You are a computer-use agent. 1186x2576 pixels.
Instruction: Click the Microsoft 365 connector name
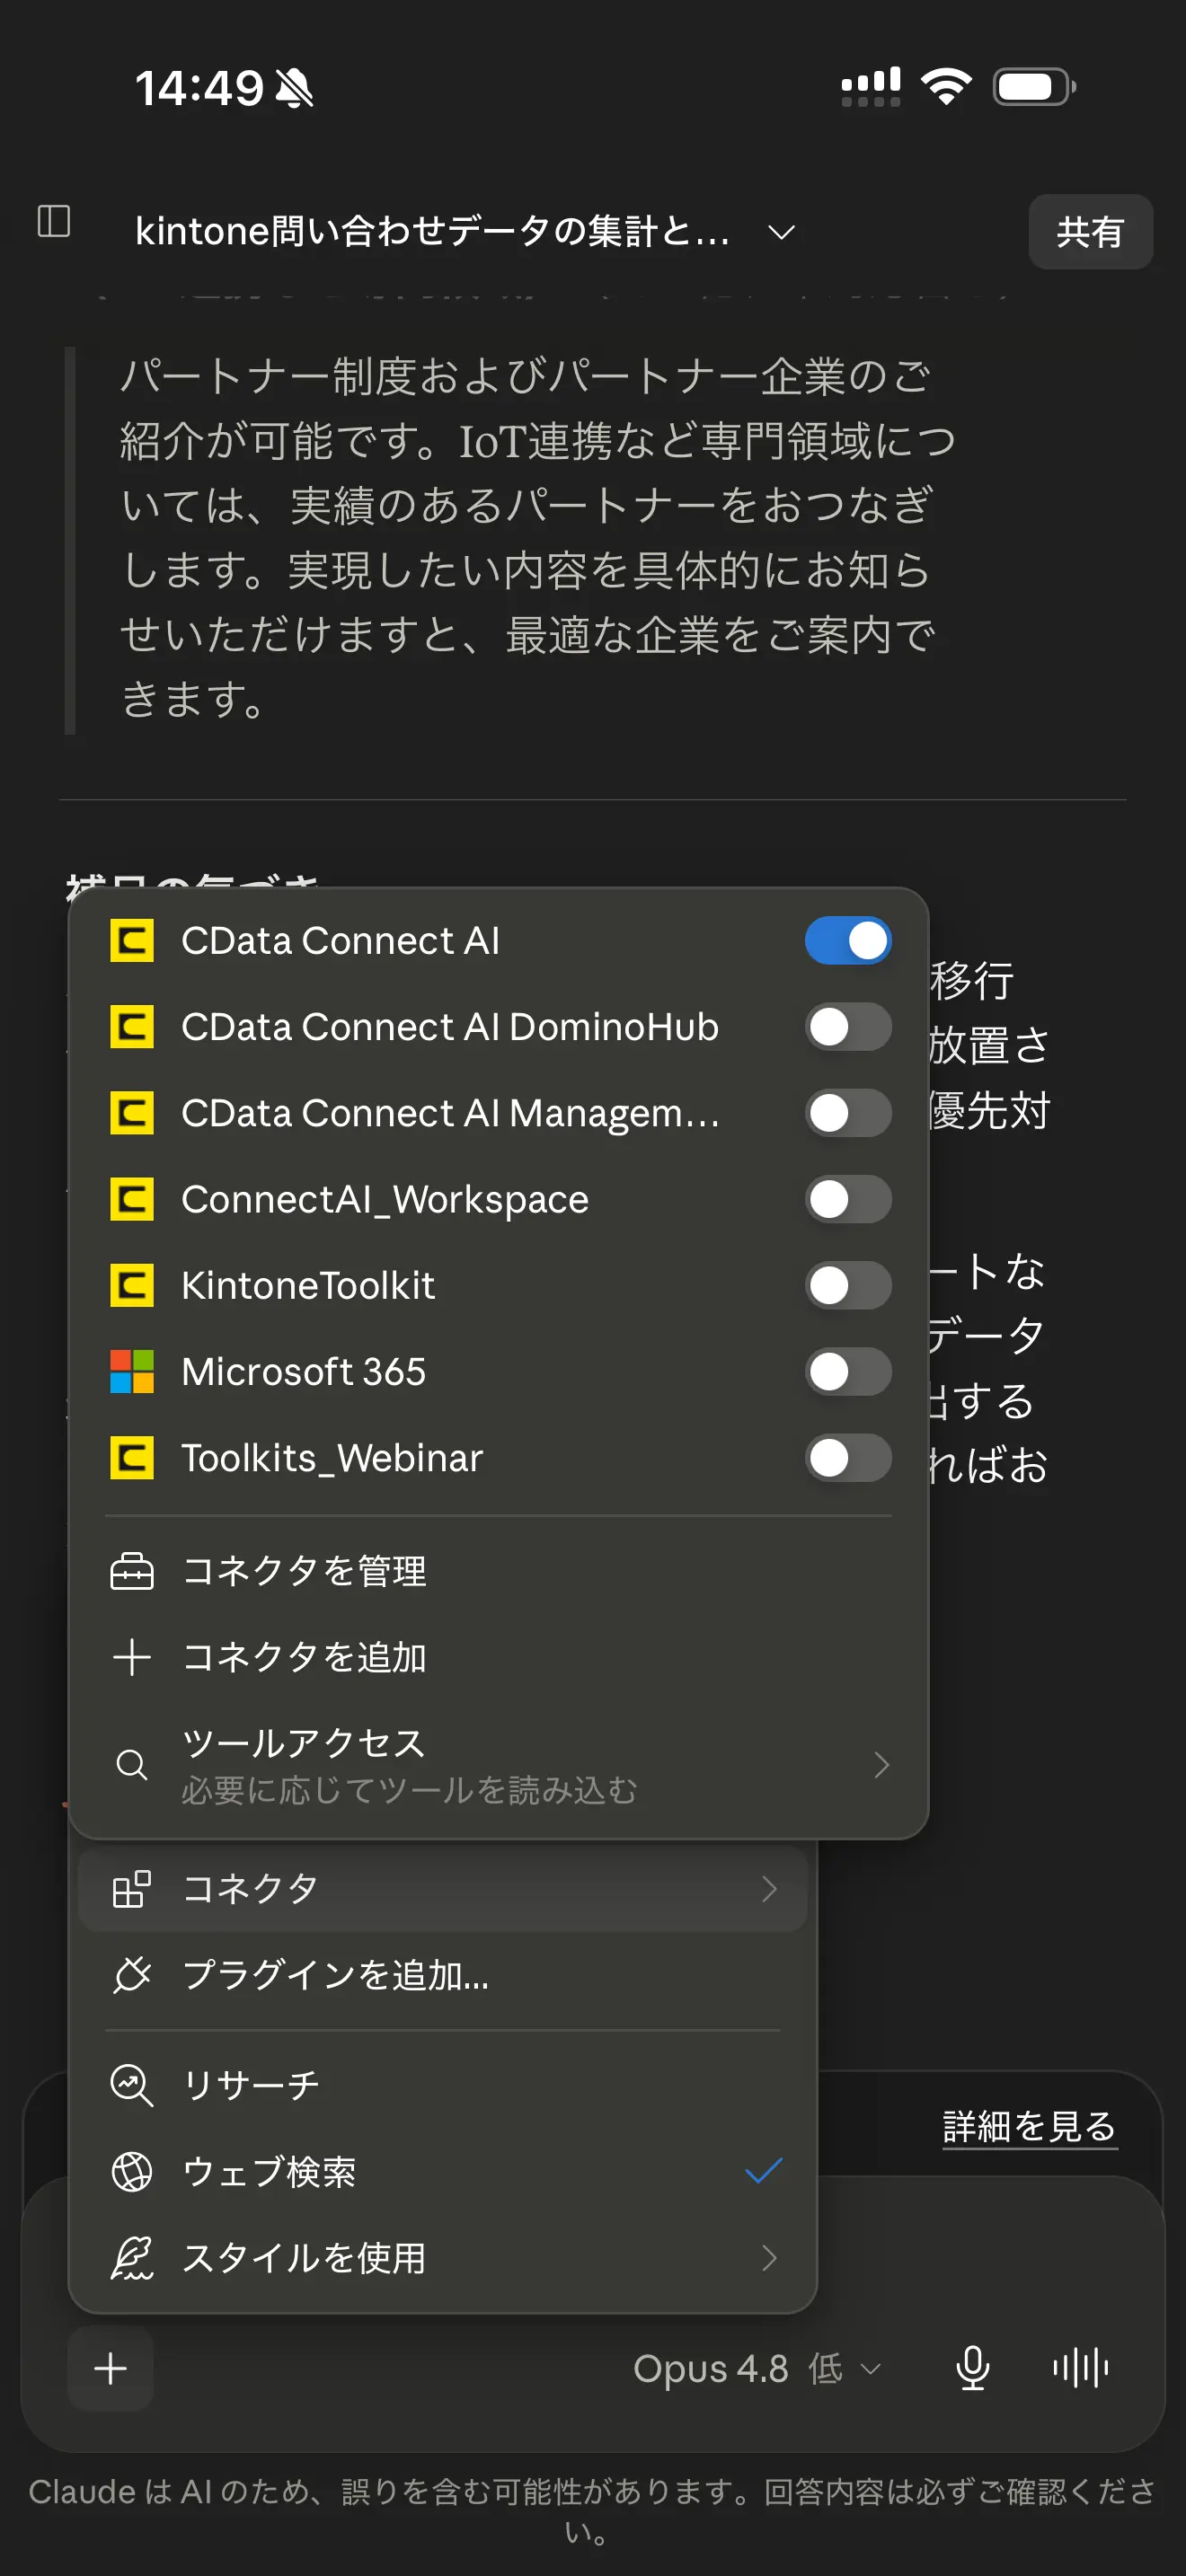pos(304,1371)
